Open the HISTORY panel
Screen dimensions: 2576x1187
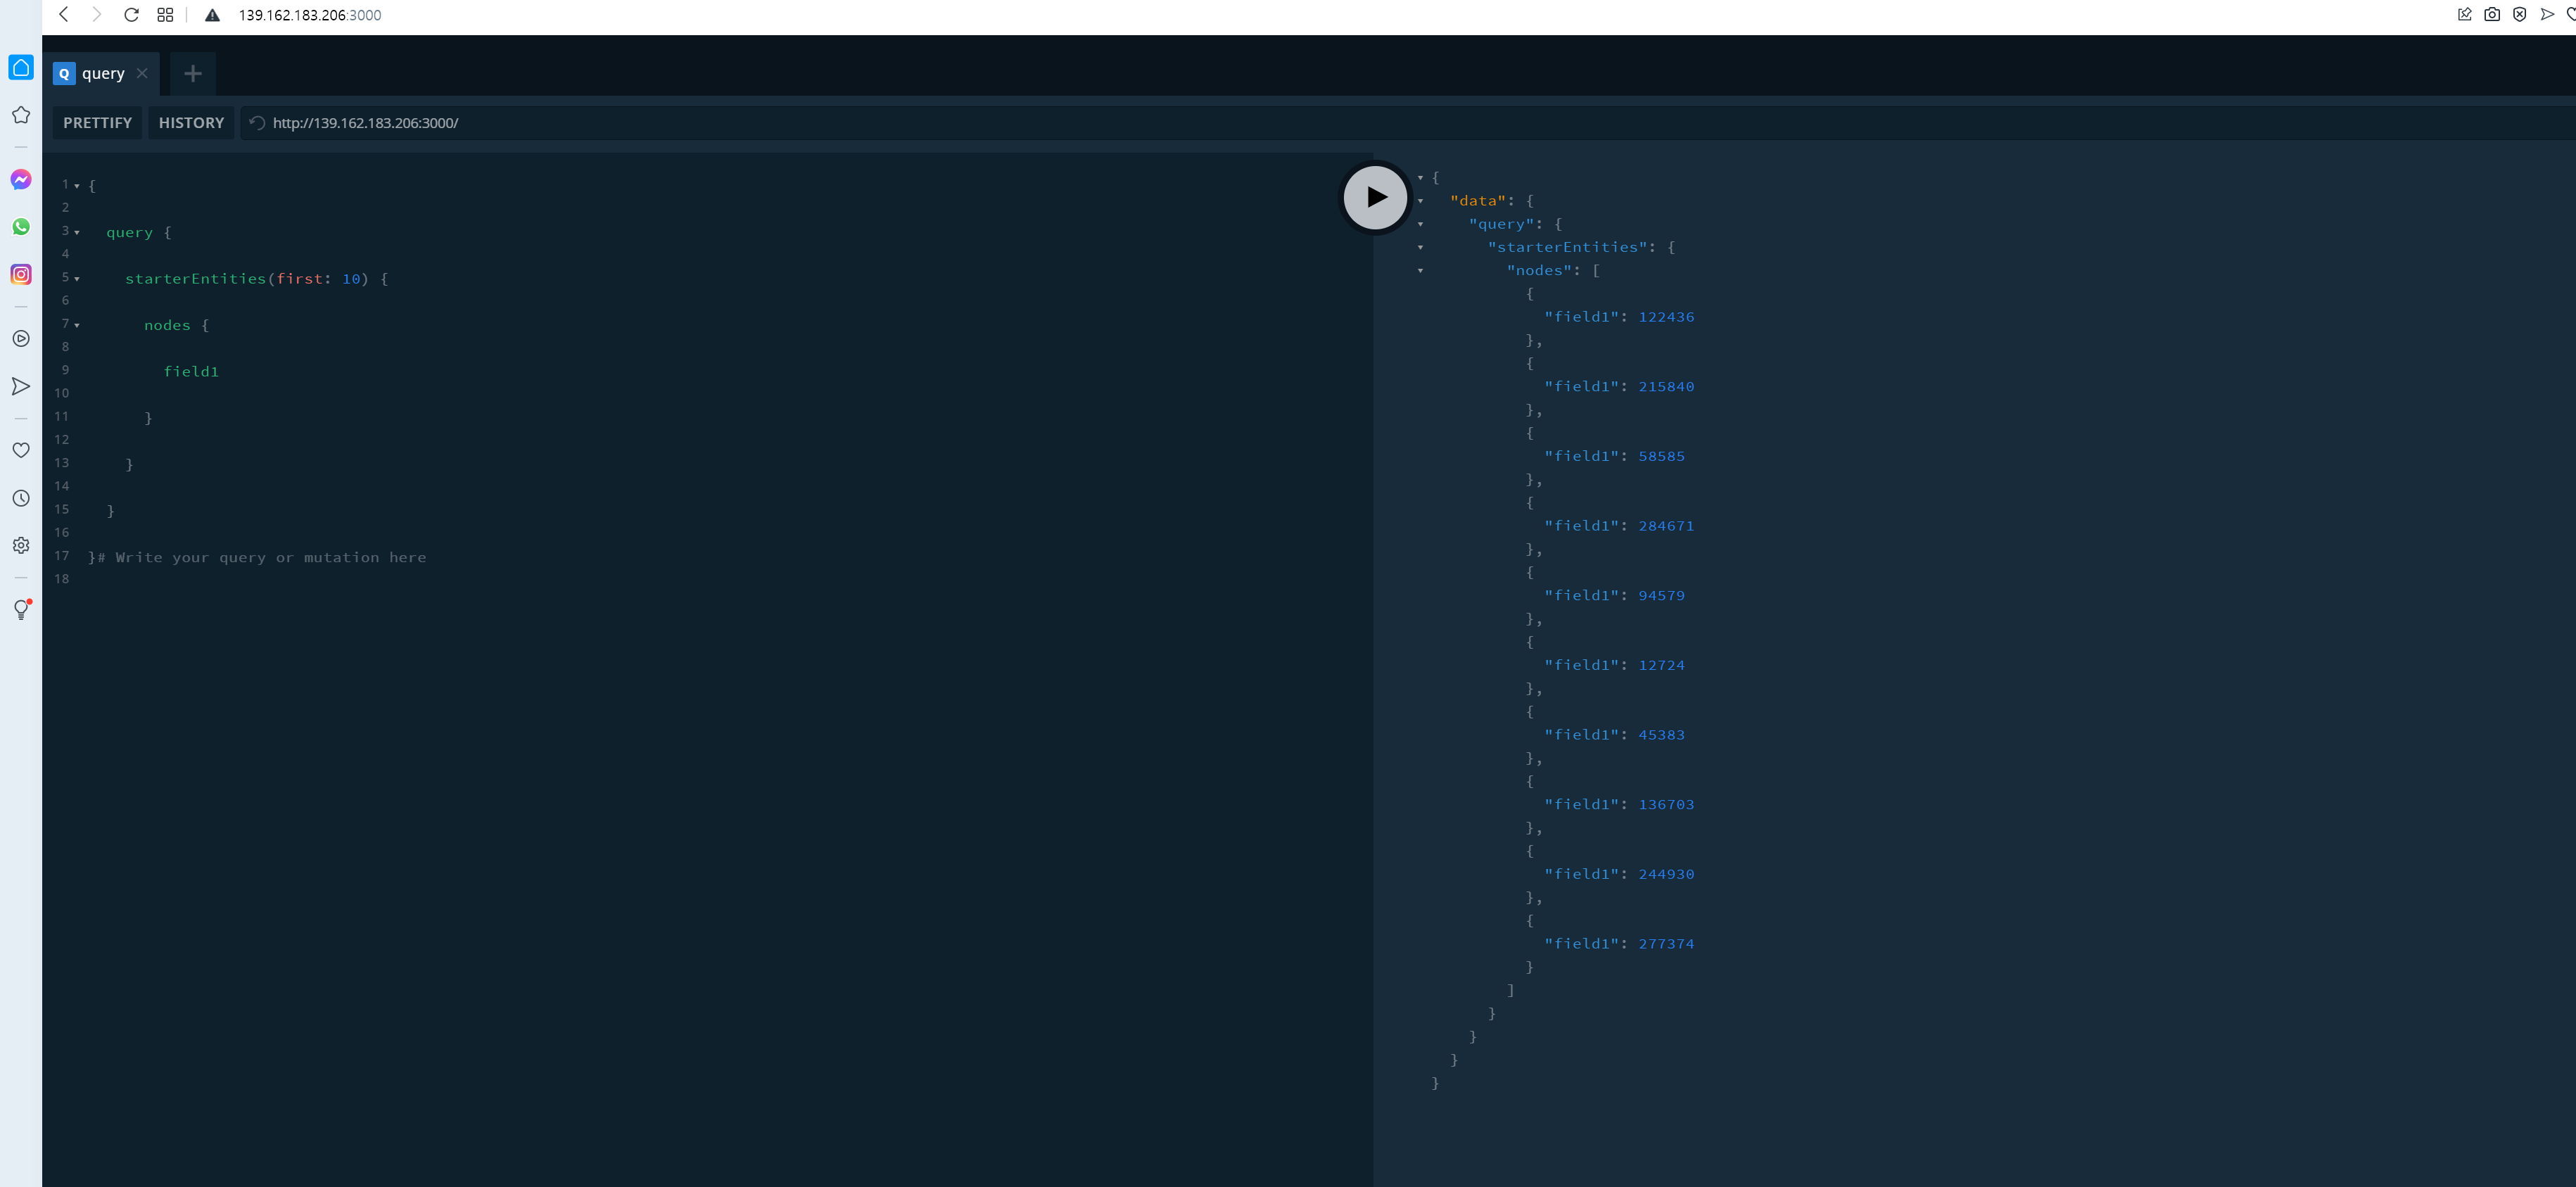coord(191,122)
